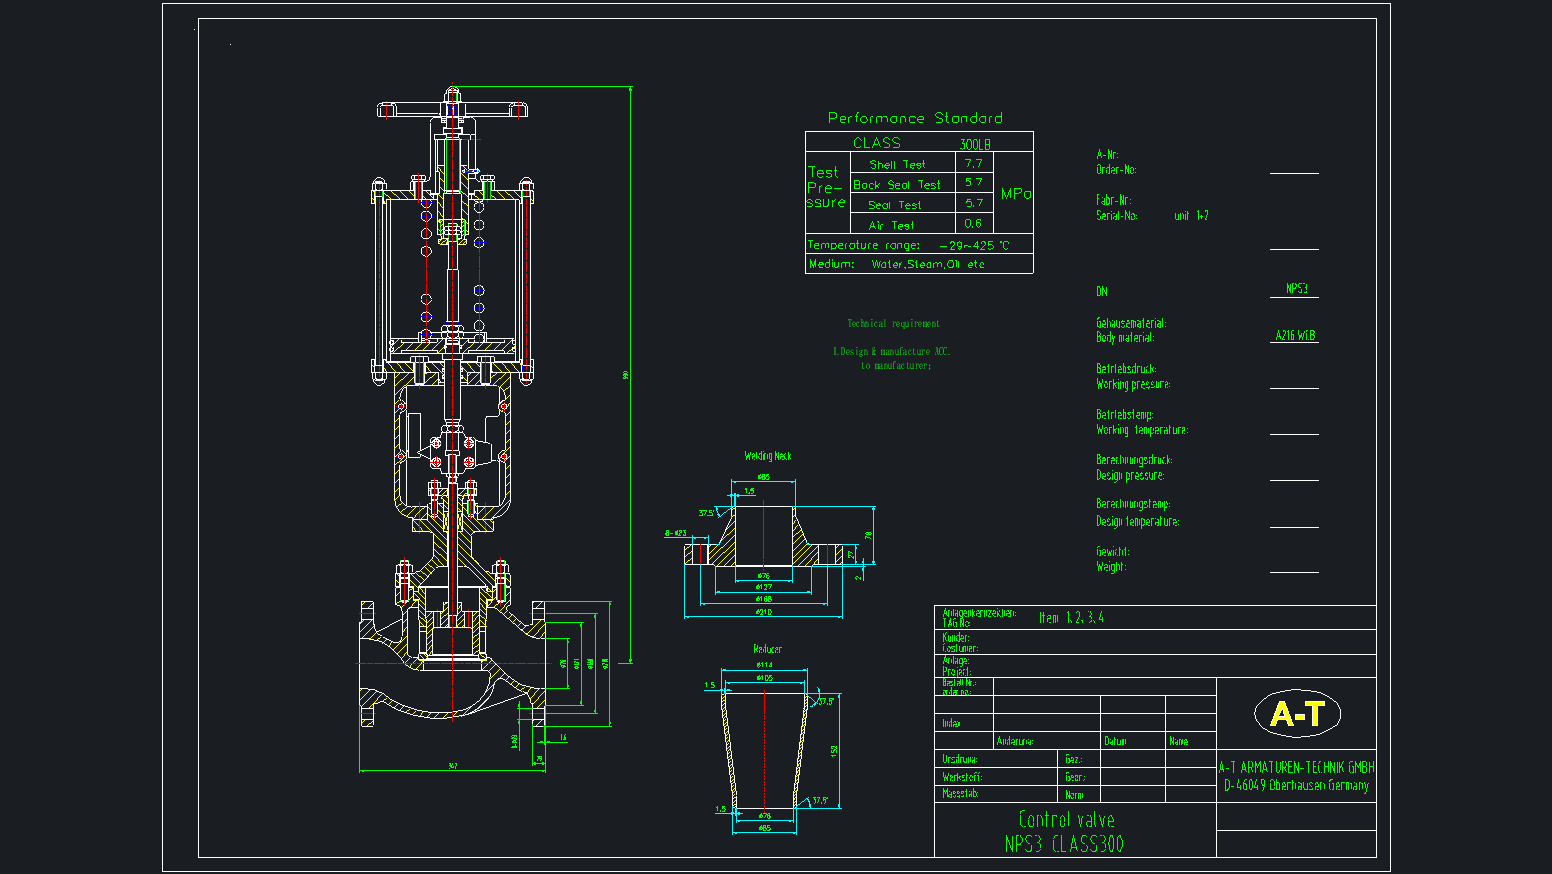
Task: Click the 'MPa' unit cell
Action: coord(1016,194)
